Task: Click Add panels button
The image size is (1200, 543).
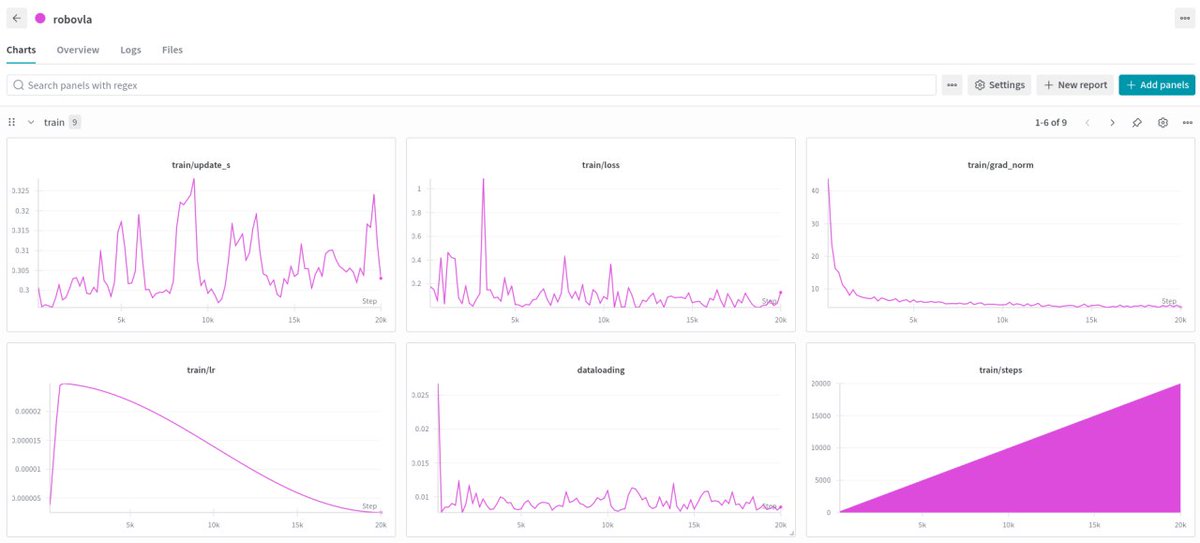Action: pyautogui.click(x=1157, y=85)
